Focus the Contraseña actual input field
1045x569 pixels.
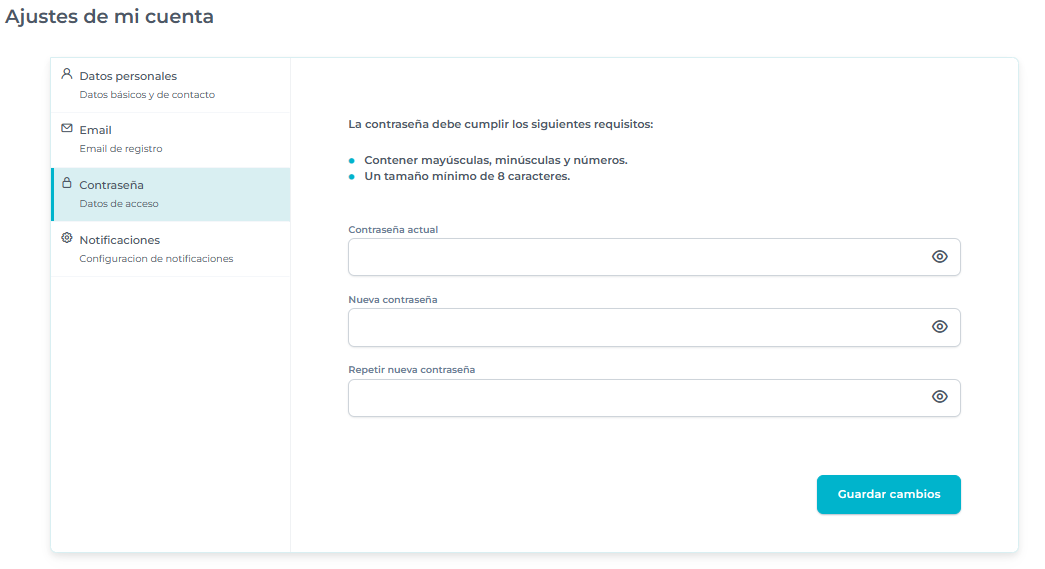click(635, 257)
